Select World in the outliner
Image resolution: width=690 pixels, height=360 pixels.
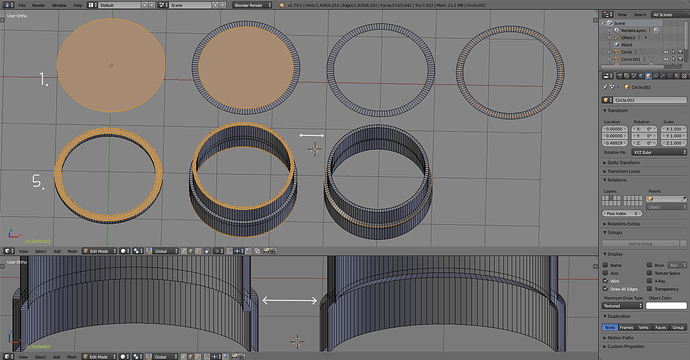pyautogui.click(x=626, y=45)
